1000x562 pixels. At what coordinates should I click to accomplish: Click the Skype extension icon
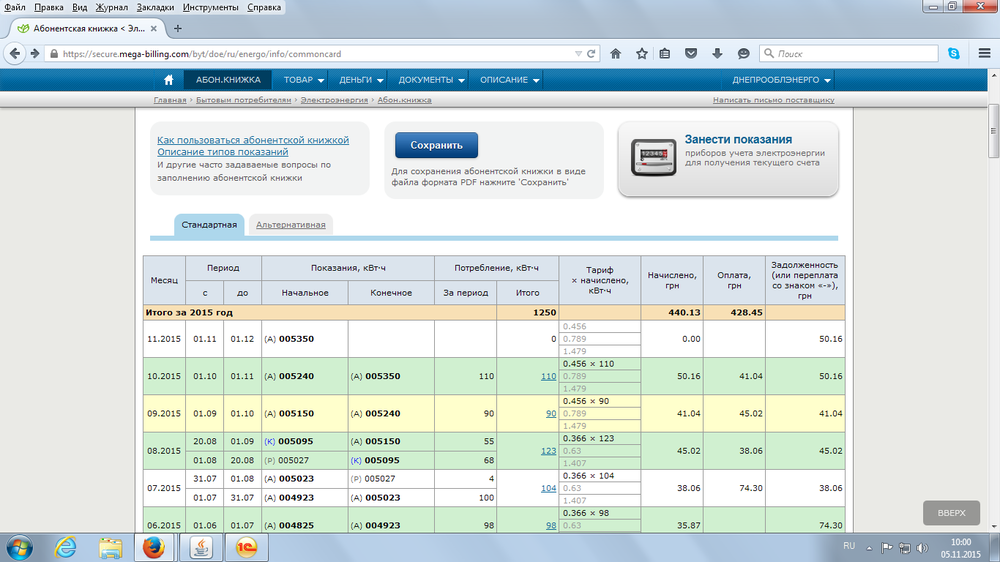pos(954,54)
